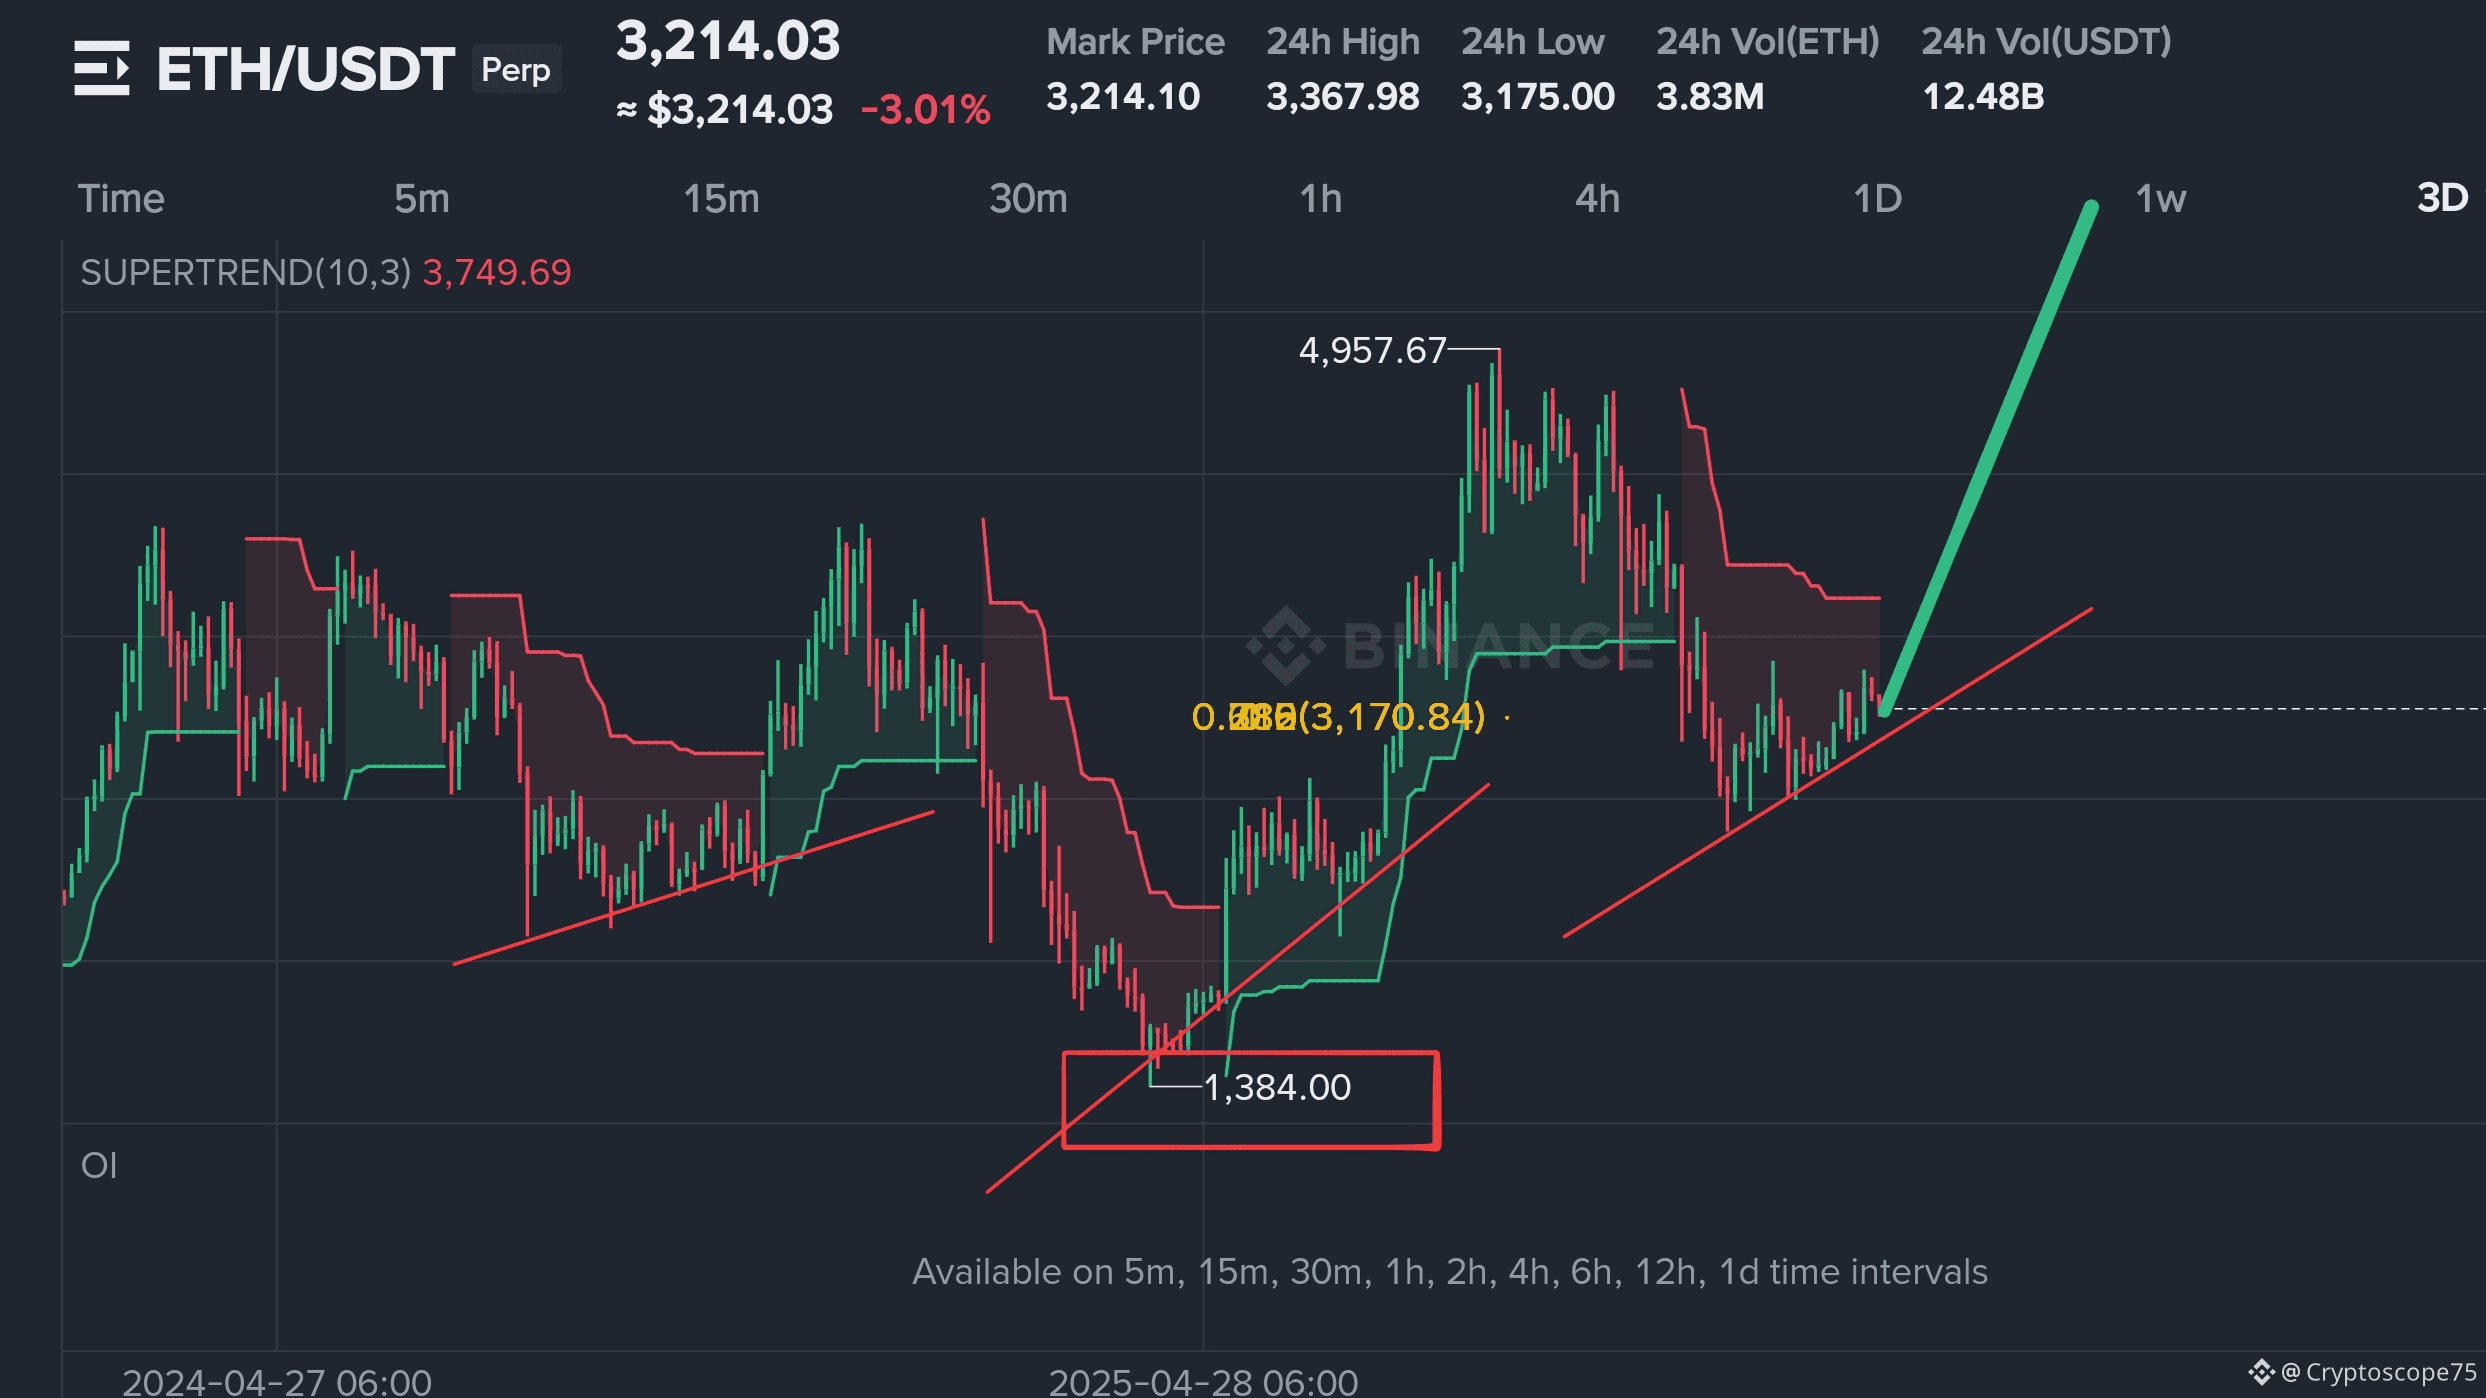Open the pair list menu icon

101,68
